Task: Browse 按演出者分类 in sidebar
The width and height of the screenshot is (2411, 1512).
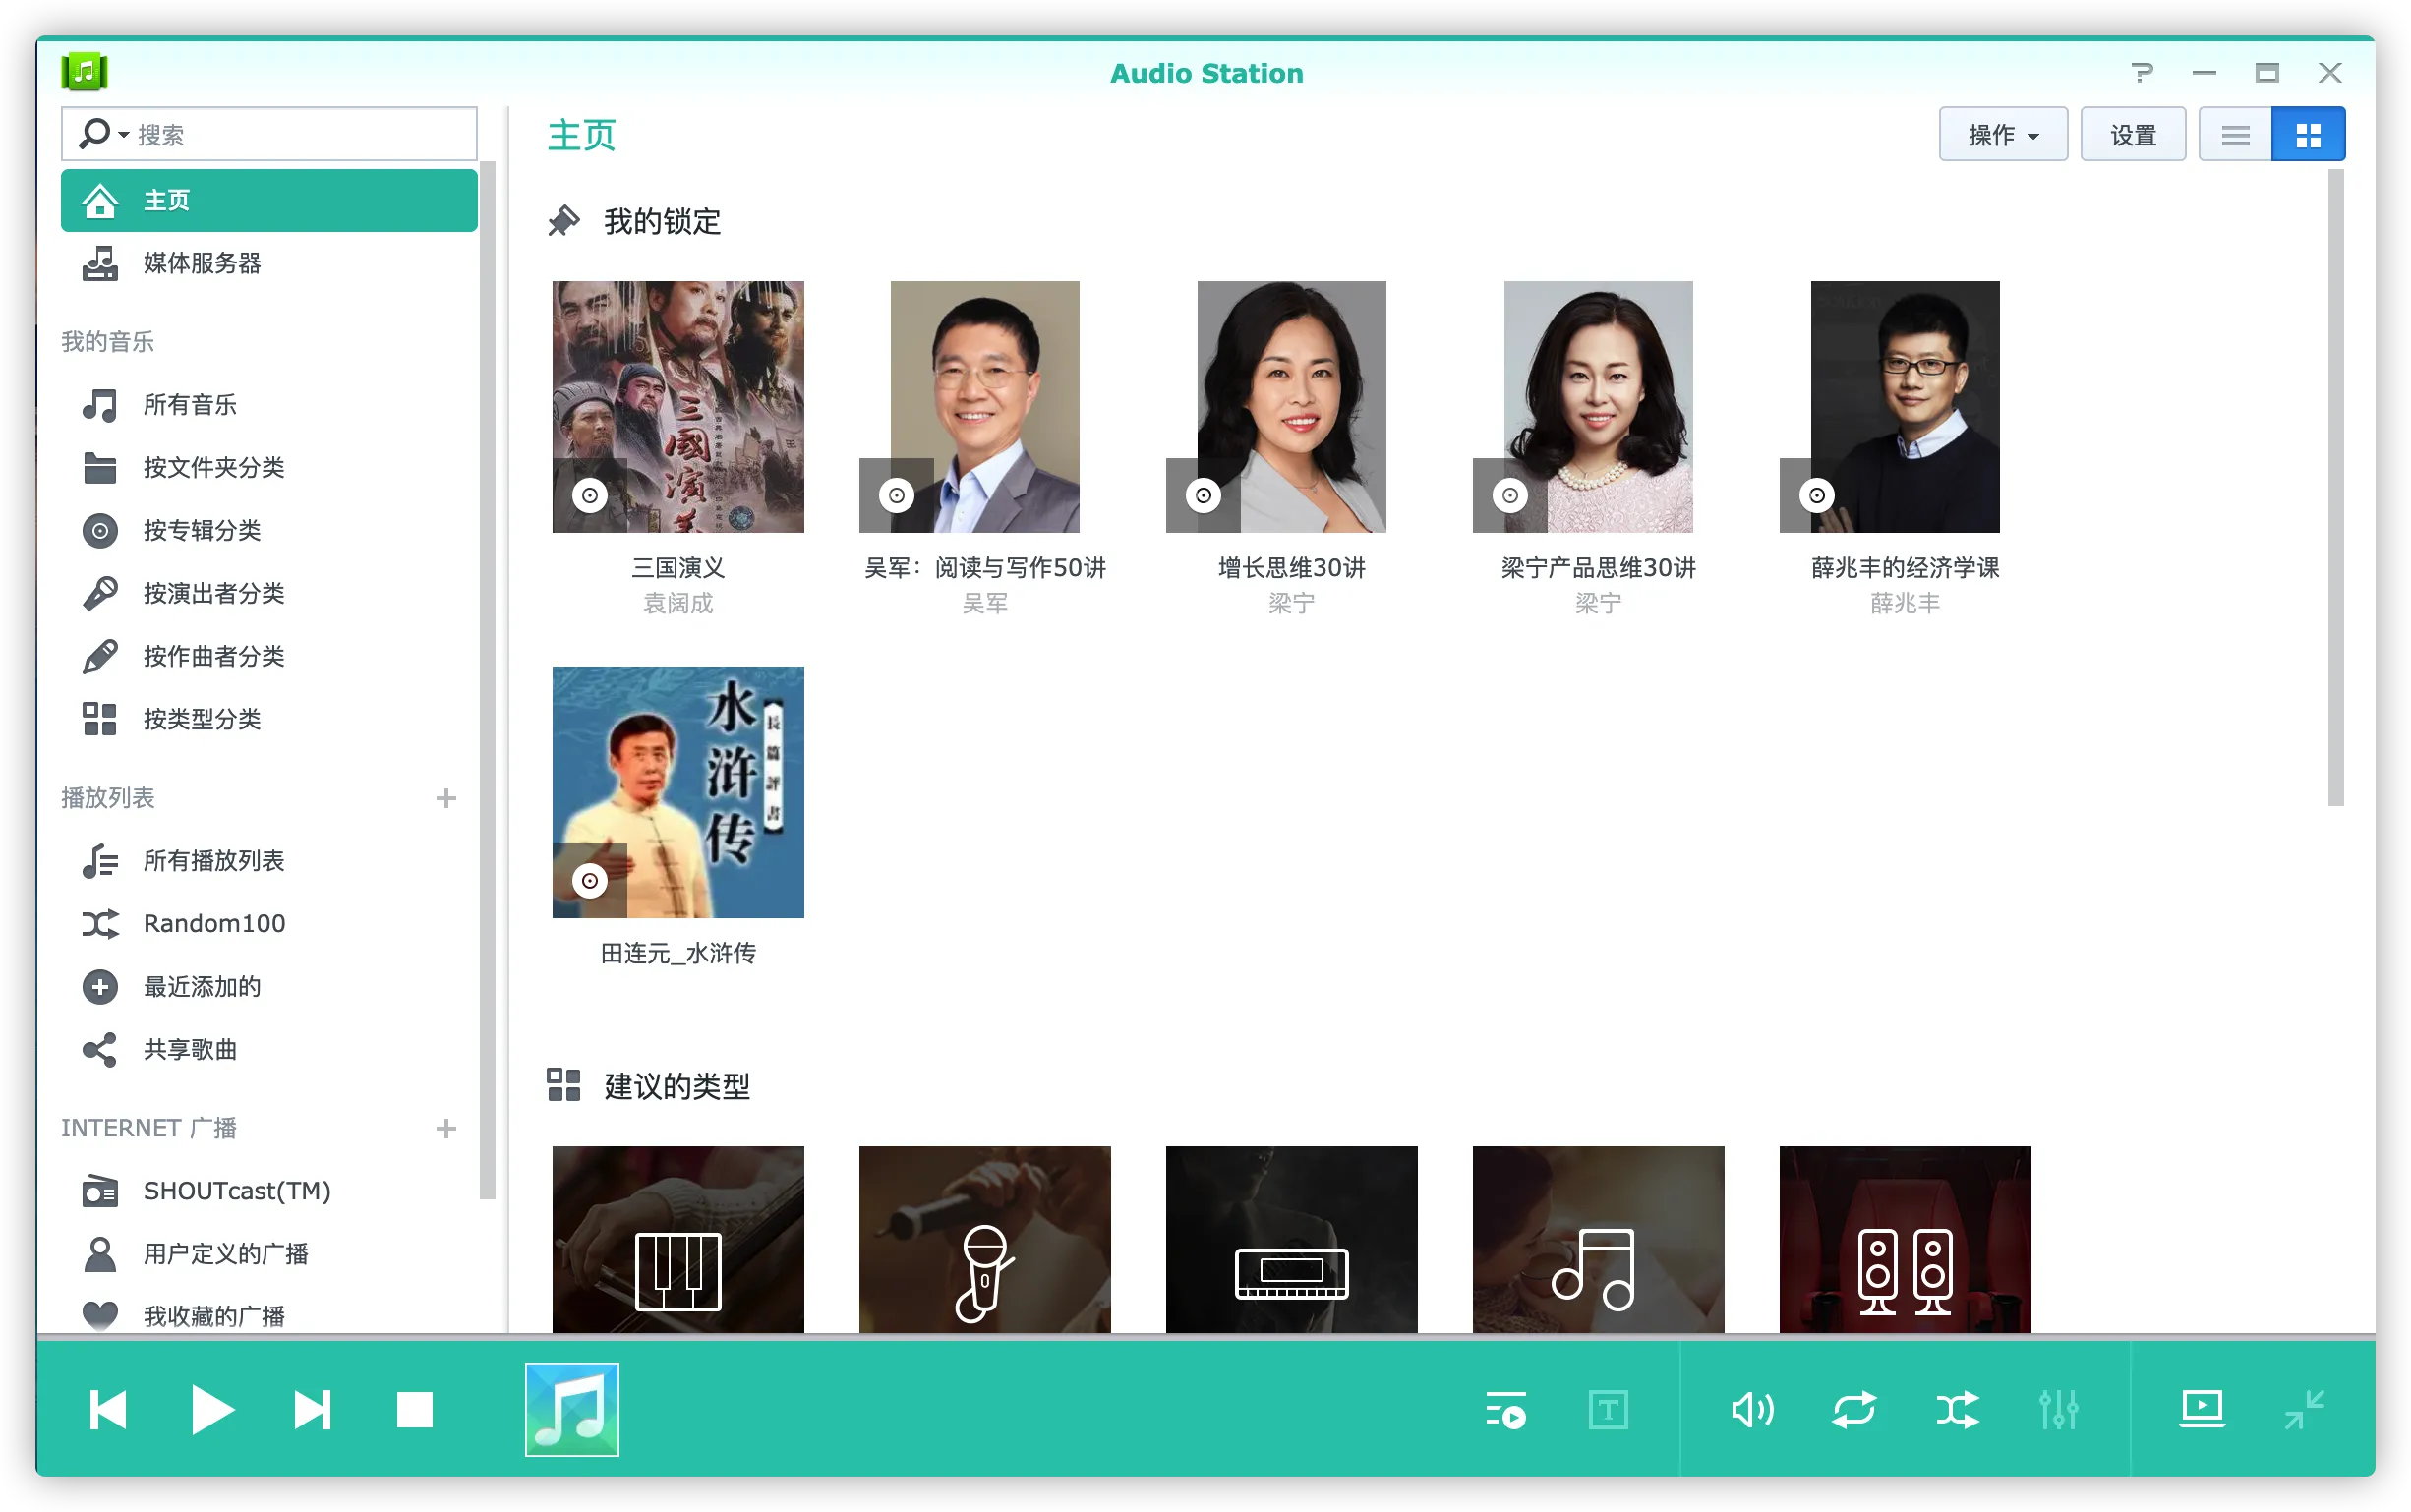Action: coord(269,594)
